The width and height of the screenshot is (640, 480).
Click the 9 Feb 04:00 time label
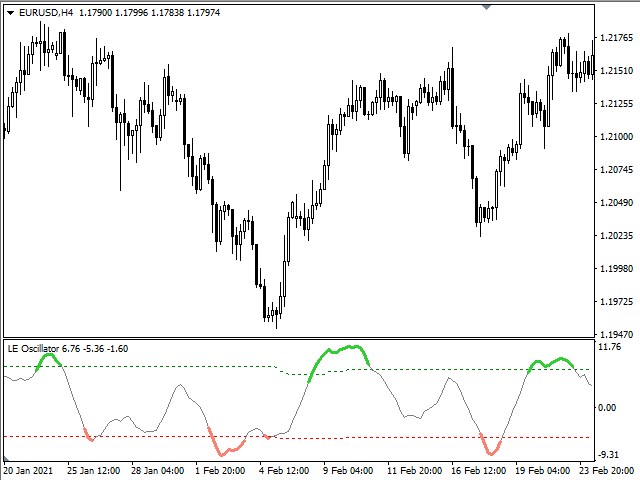(348, 471)
